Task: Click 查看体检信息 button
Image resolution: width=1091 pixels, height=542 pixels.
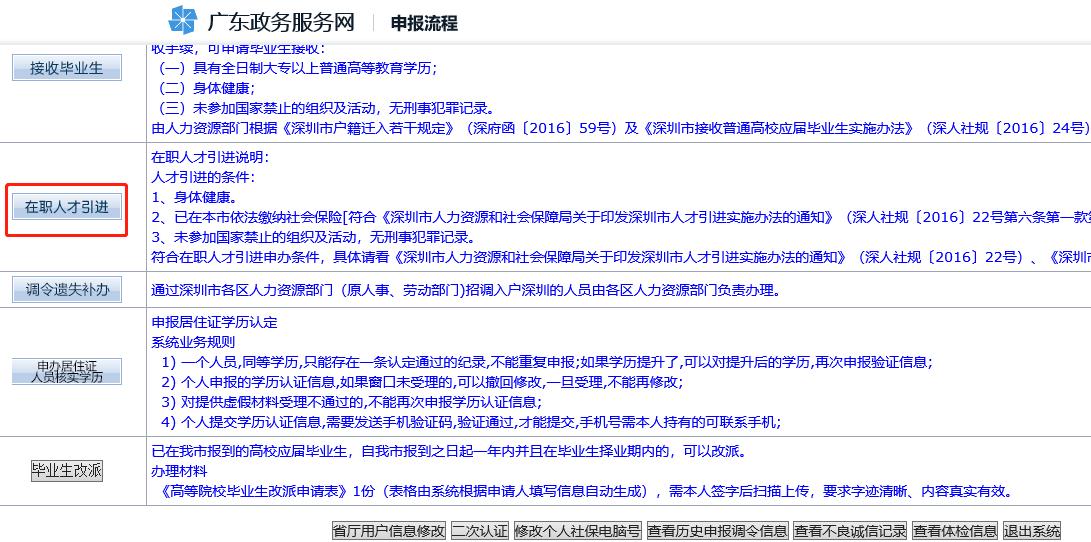Action: coord(955,532)
